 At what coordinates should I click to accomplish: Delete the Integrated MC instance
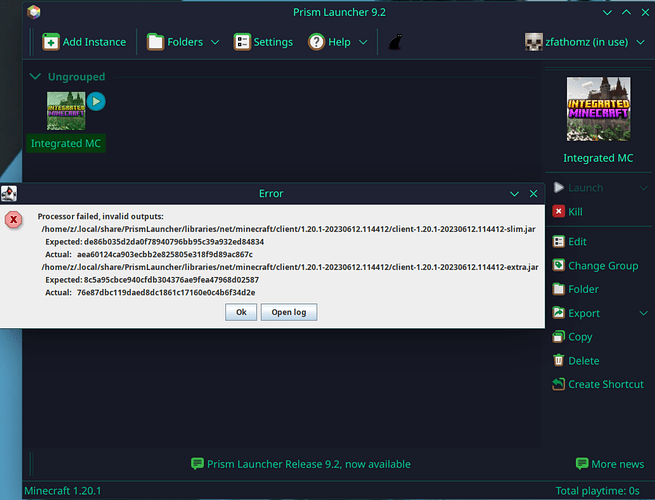coord(576,360)
